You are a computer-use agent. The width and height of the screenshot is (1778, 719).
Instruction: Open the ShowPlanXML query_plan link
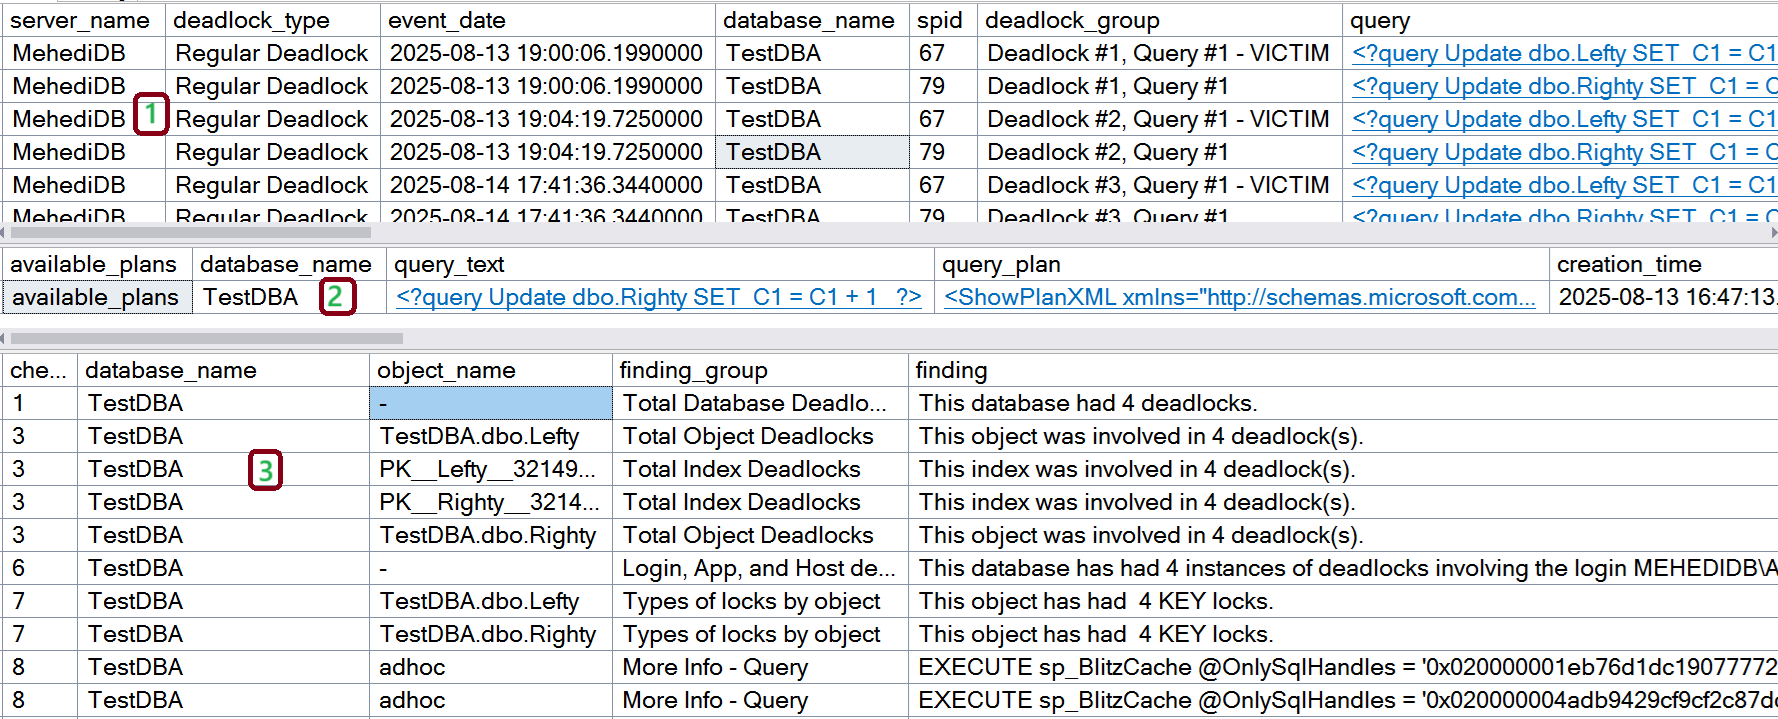tap(1239, 297)
